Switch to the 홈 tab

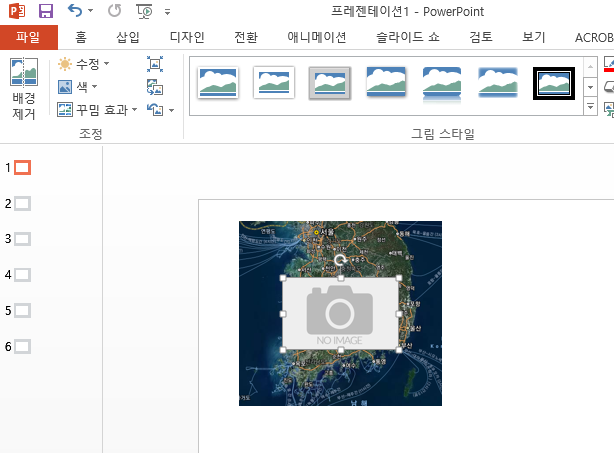pyautogui.click(x=81, y=37)
